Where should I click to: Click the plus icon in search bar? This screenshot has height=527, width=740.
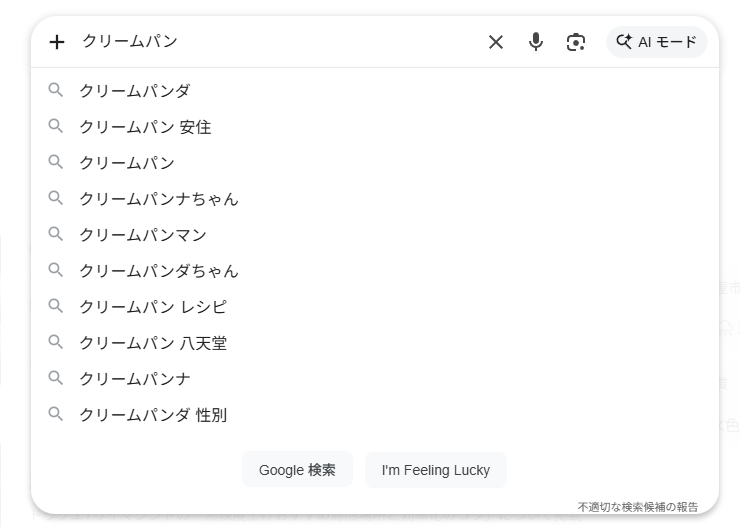(x=57, y=42)
